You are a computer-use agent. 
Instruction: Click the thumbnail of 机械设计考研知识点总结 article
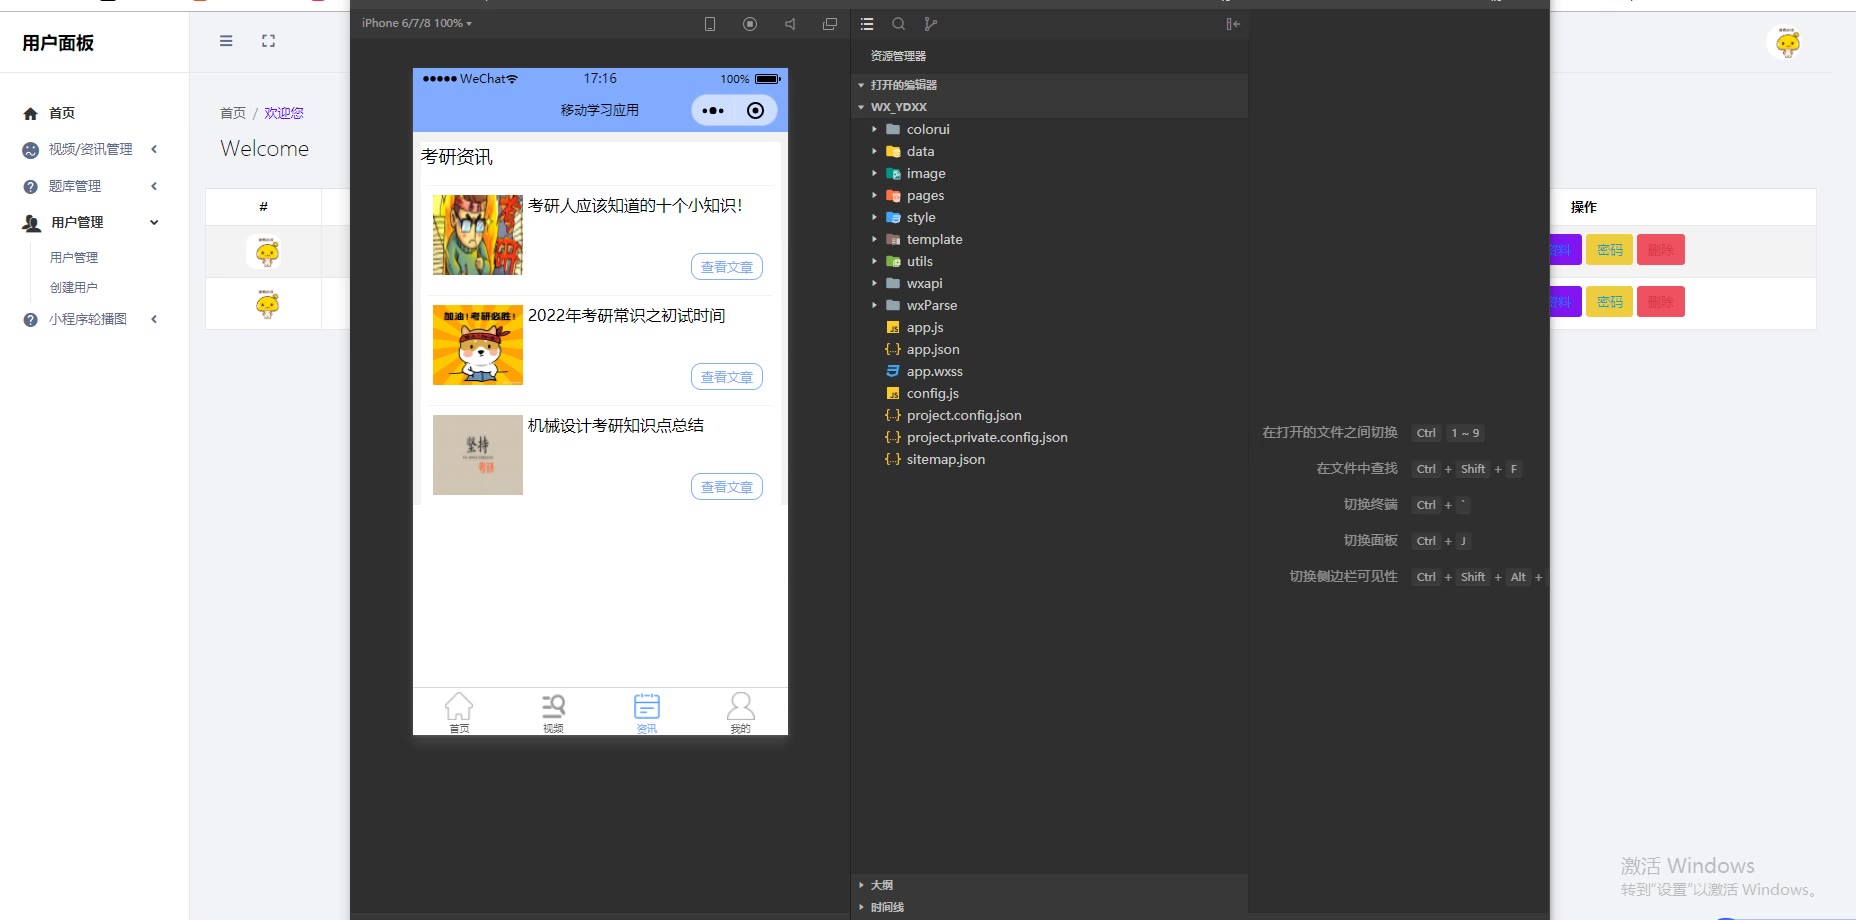click(478, 455)
